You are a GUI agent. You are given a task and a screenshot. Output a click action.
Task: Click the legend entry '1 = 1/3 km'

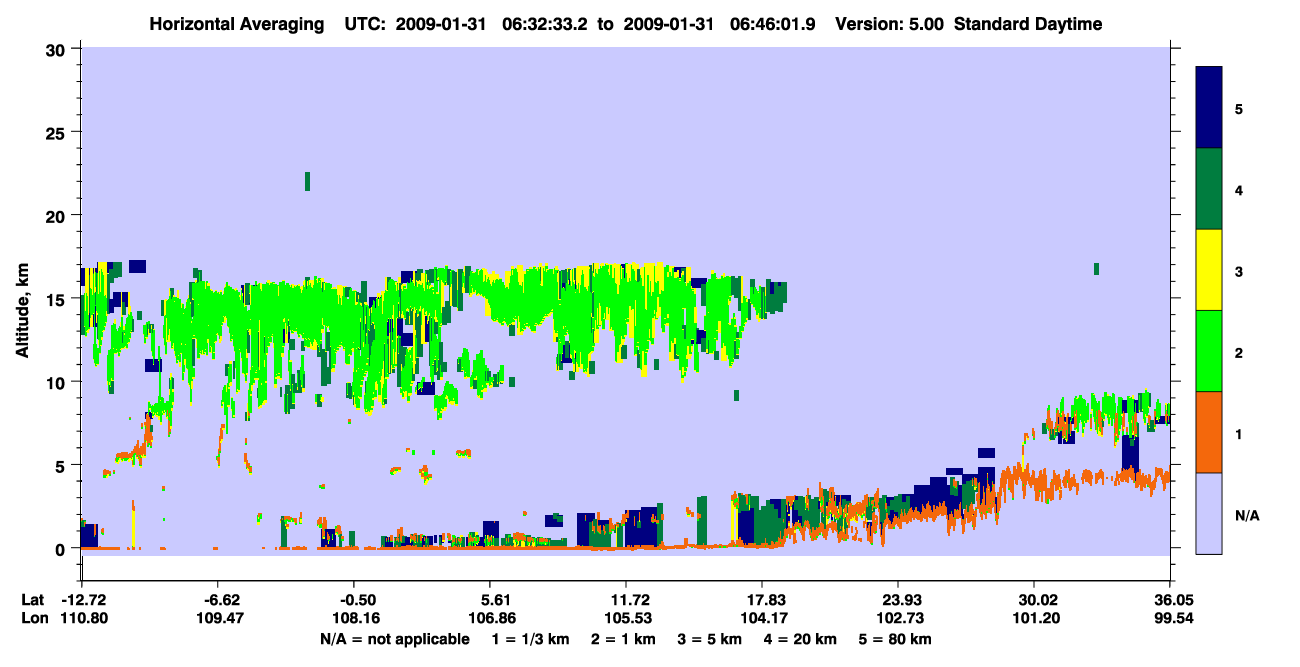tap(530, 638)
